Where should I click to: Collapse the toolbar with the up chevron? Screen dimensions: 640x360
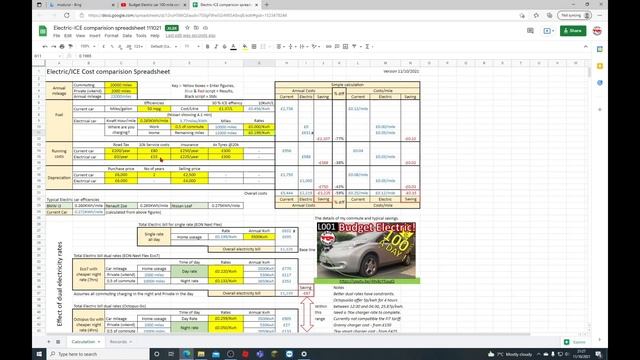586,47
